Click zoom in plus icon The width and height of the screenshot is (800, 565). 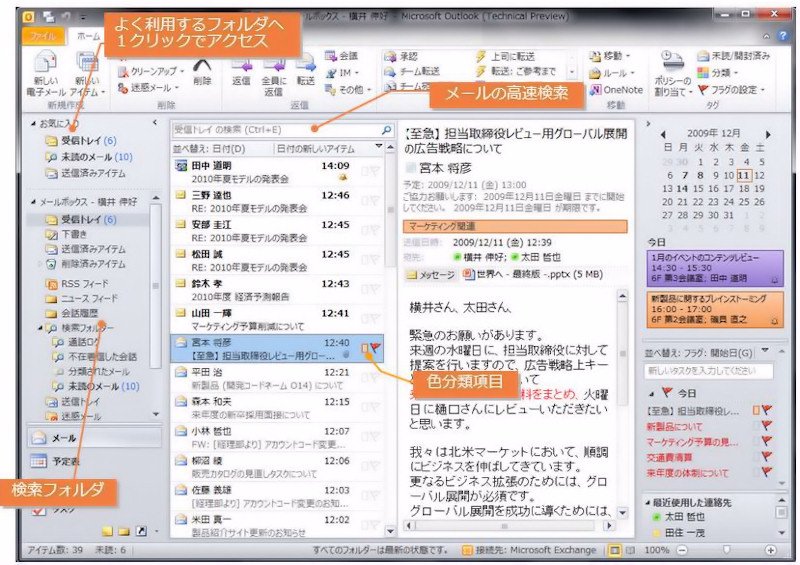pyautogui.click(x=770, y=550)
